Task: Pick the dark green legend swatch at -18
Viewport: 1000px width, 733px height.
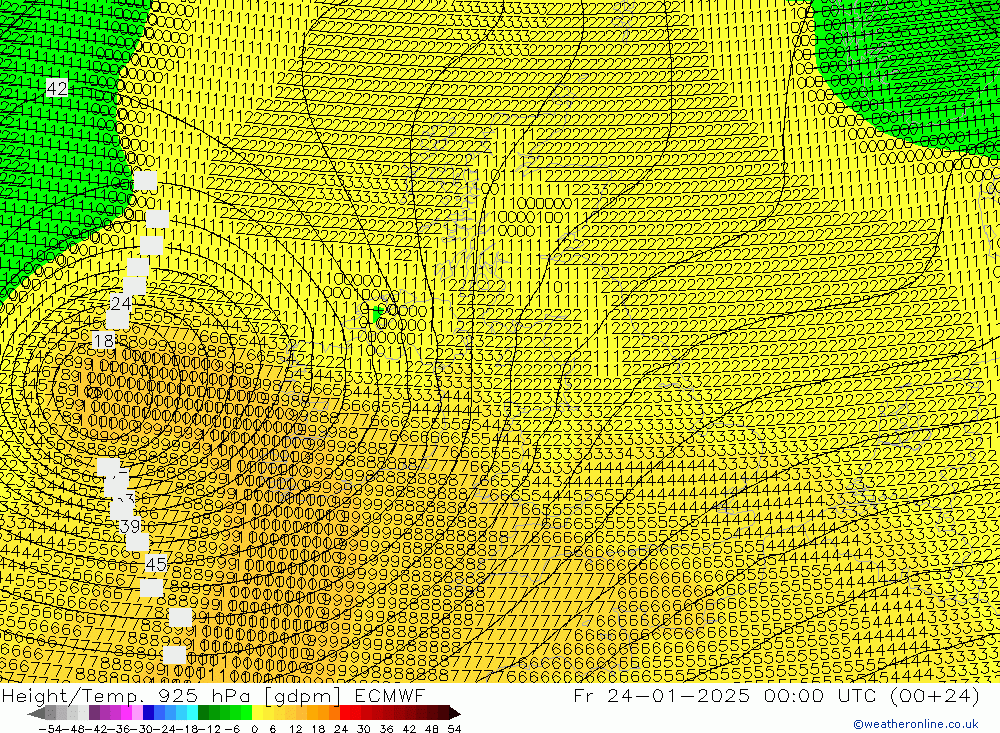Action: pos(203,713)
